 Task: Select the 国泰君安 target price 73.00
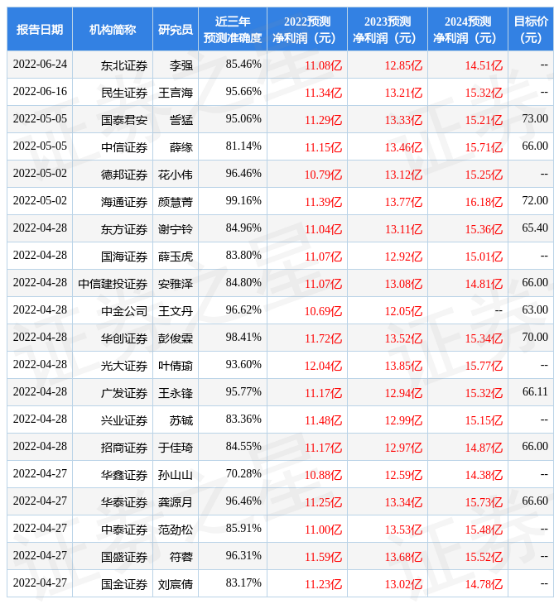[535, 119]
